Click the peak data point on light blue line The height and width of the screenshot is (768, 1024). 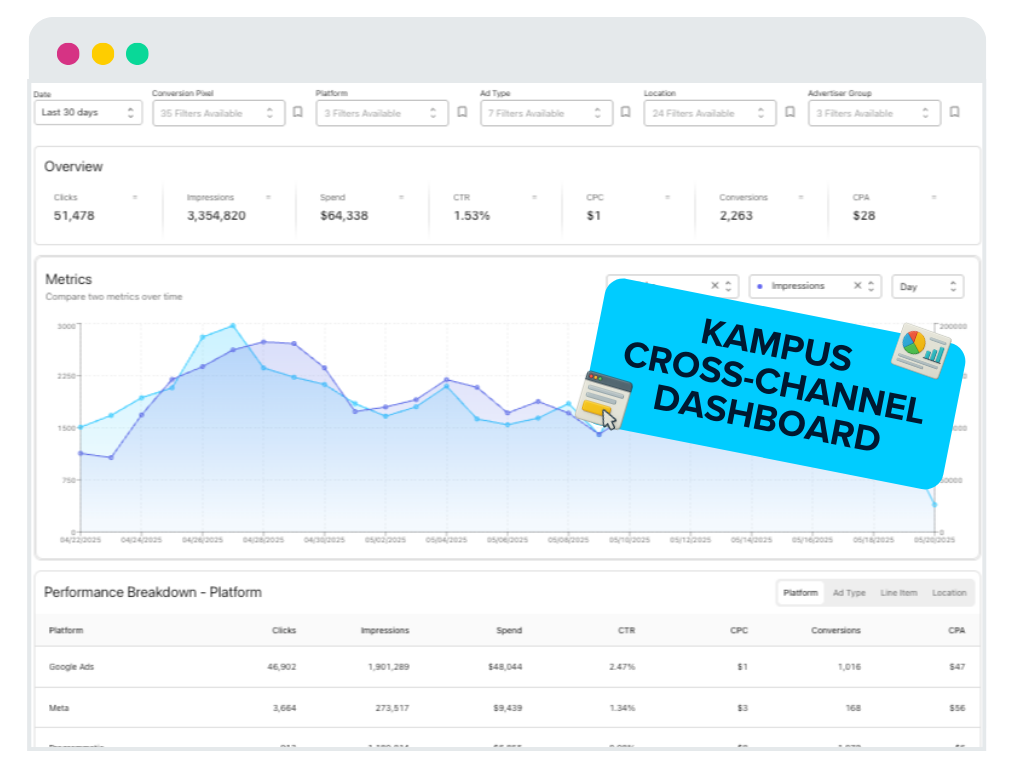pyautogui.click(x=232, y=325)
